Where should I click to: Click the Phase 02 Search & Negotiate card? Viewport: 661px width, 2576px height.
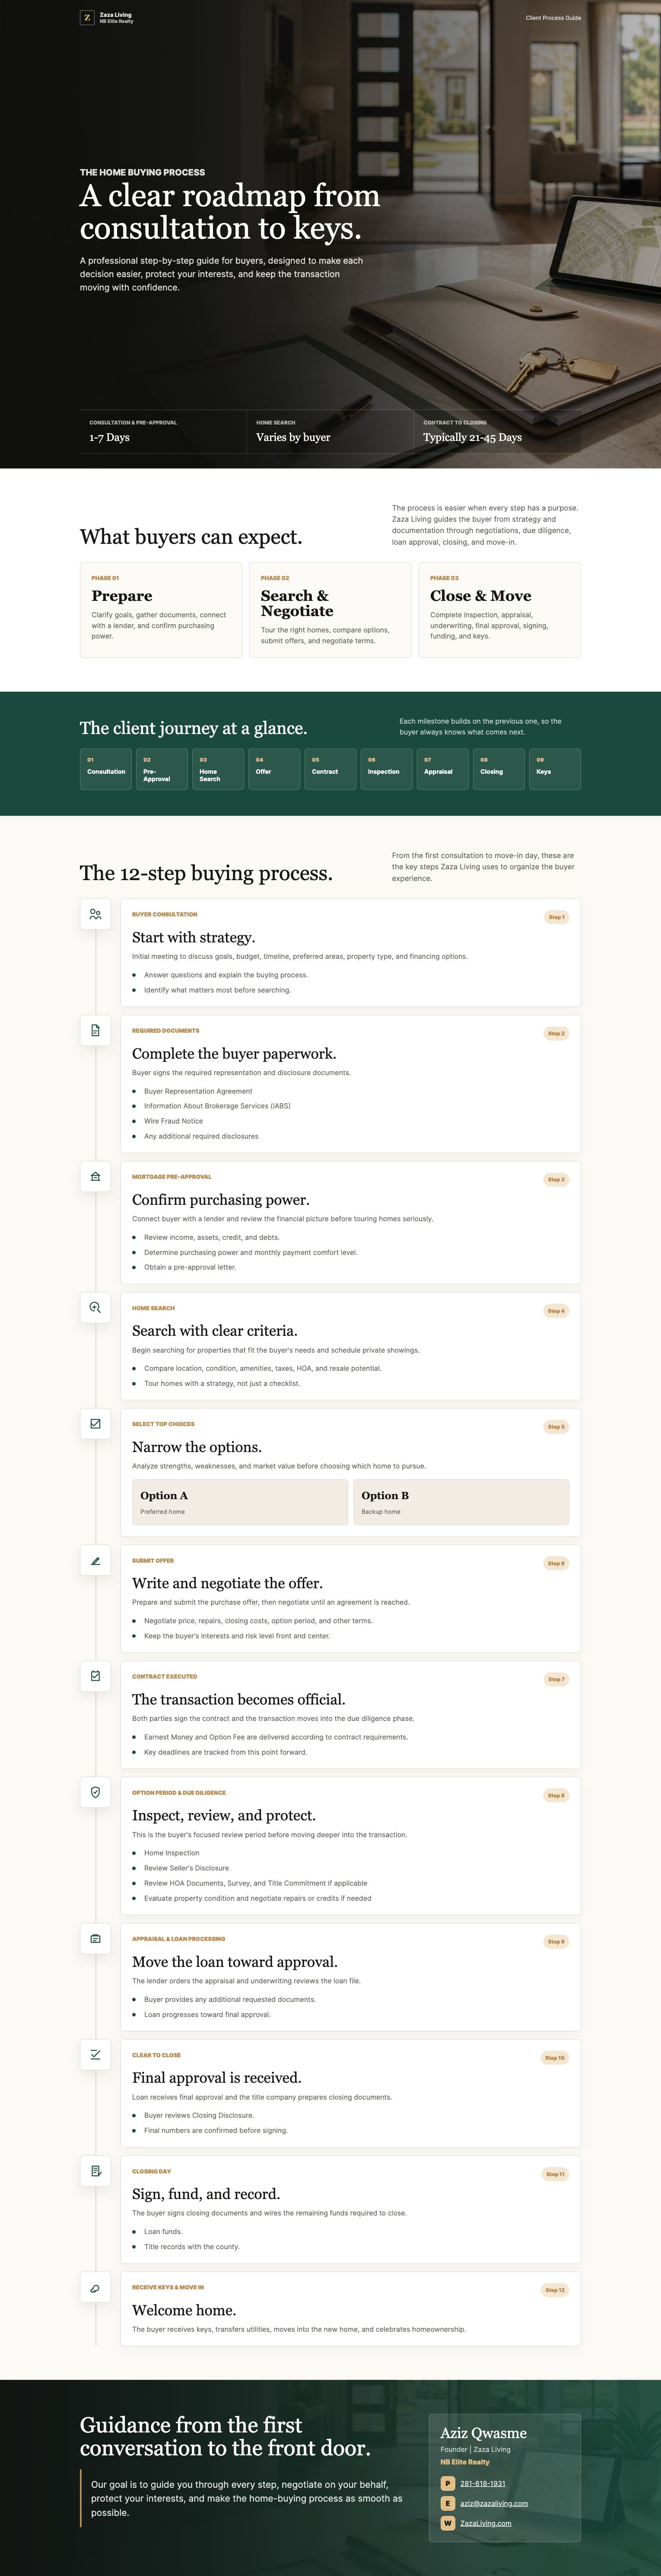point(330,610)
